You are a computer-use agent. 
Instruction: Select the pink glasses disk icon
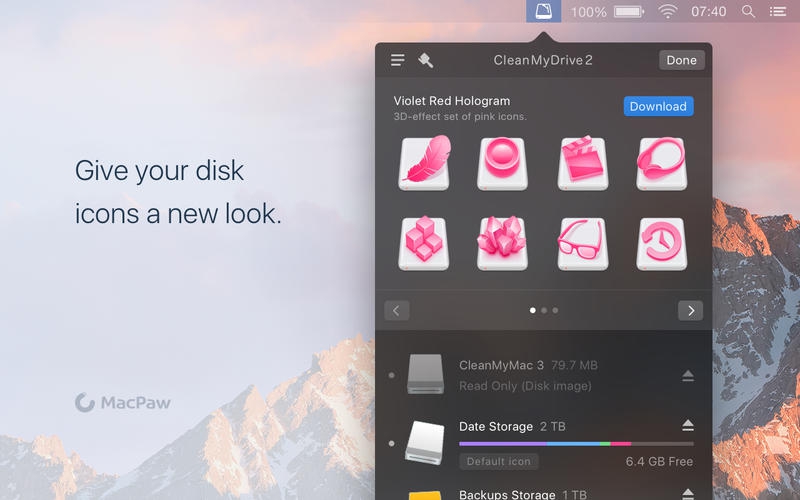click(x=582, y=244)
